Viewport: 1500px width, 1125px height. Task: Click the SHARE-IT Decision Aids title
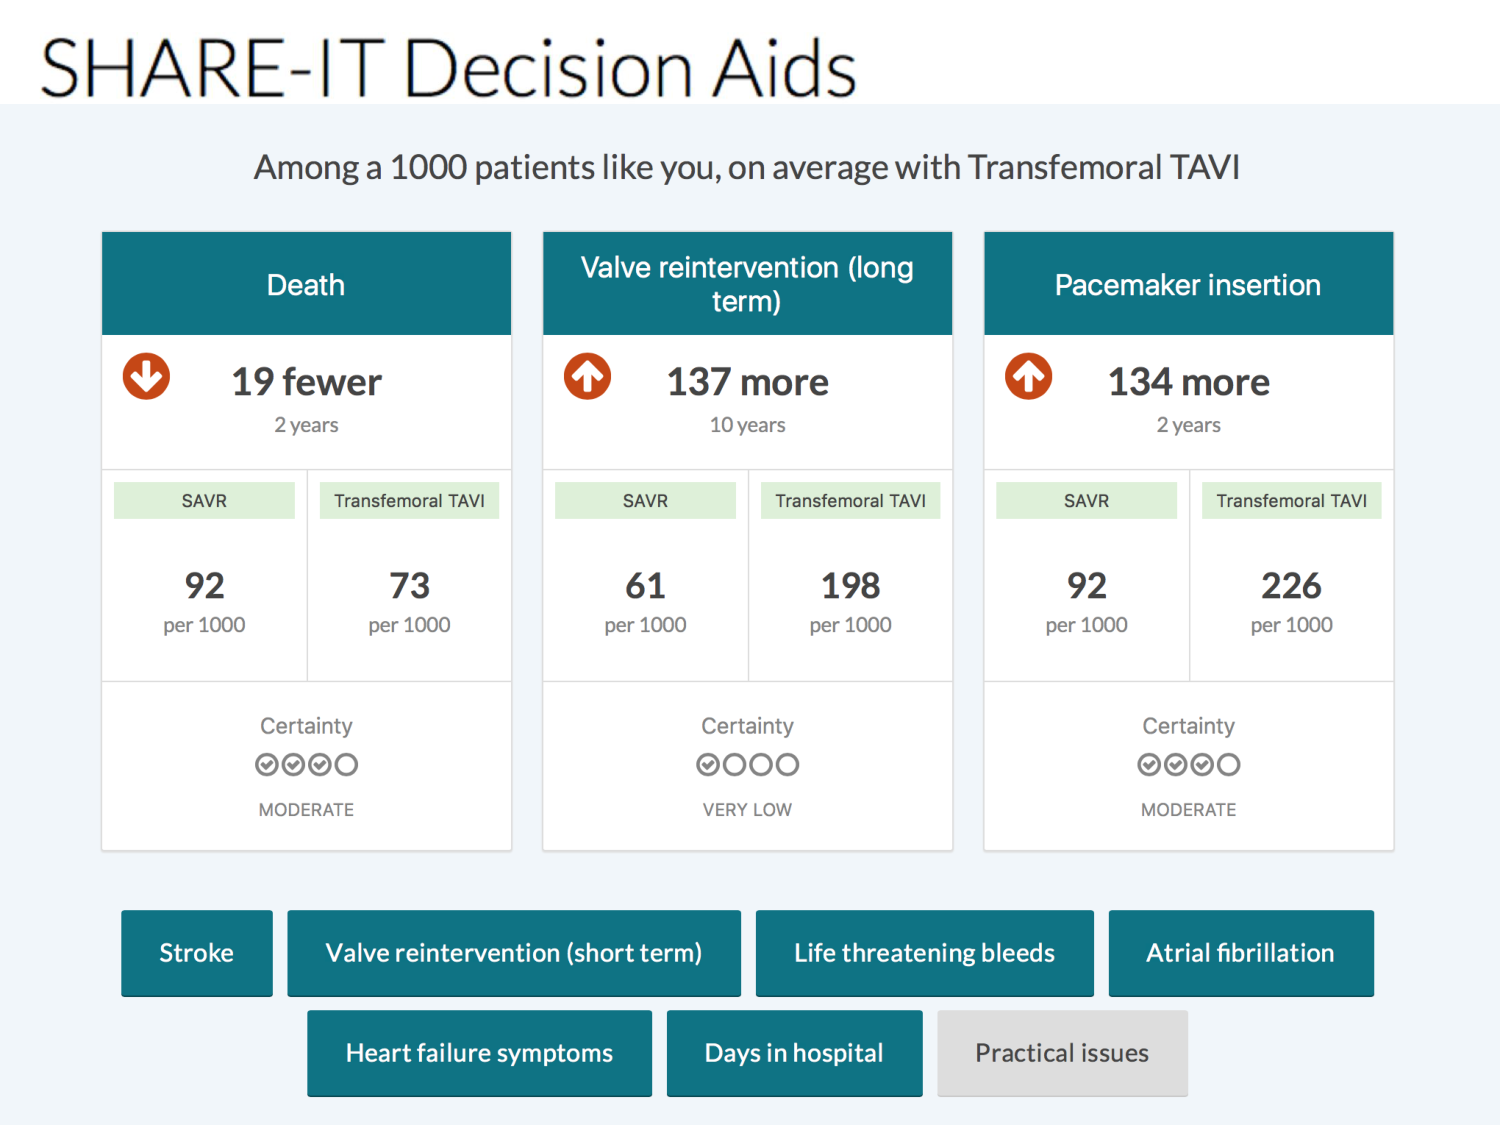pyautogui.click(x=448, y=68)
